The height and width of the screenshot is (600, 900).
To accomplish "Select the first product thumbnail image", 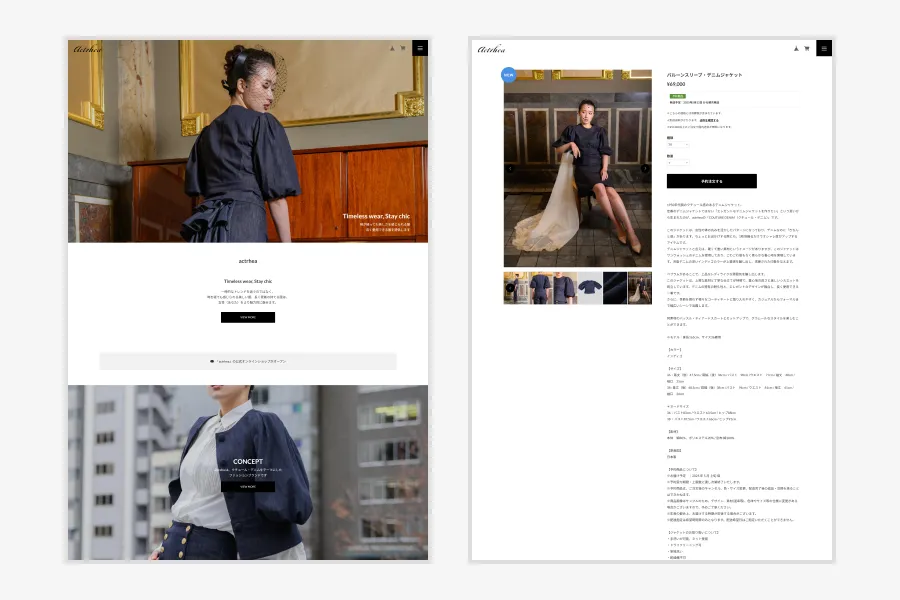I will (x=516, y=288).
